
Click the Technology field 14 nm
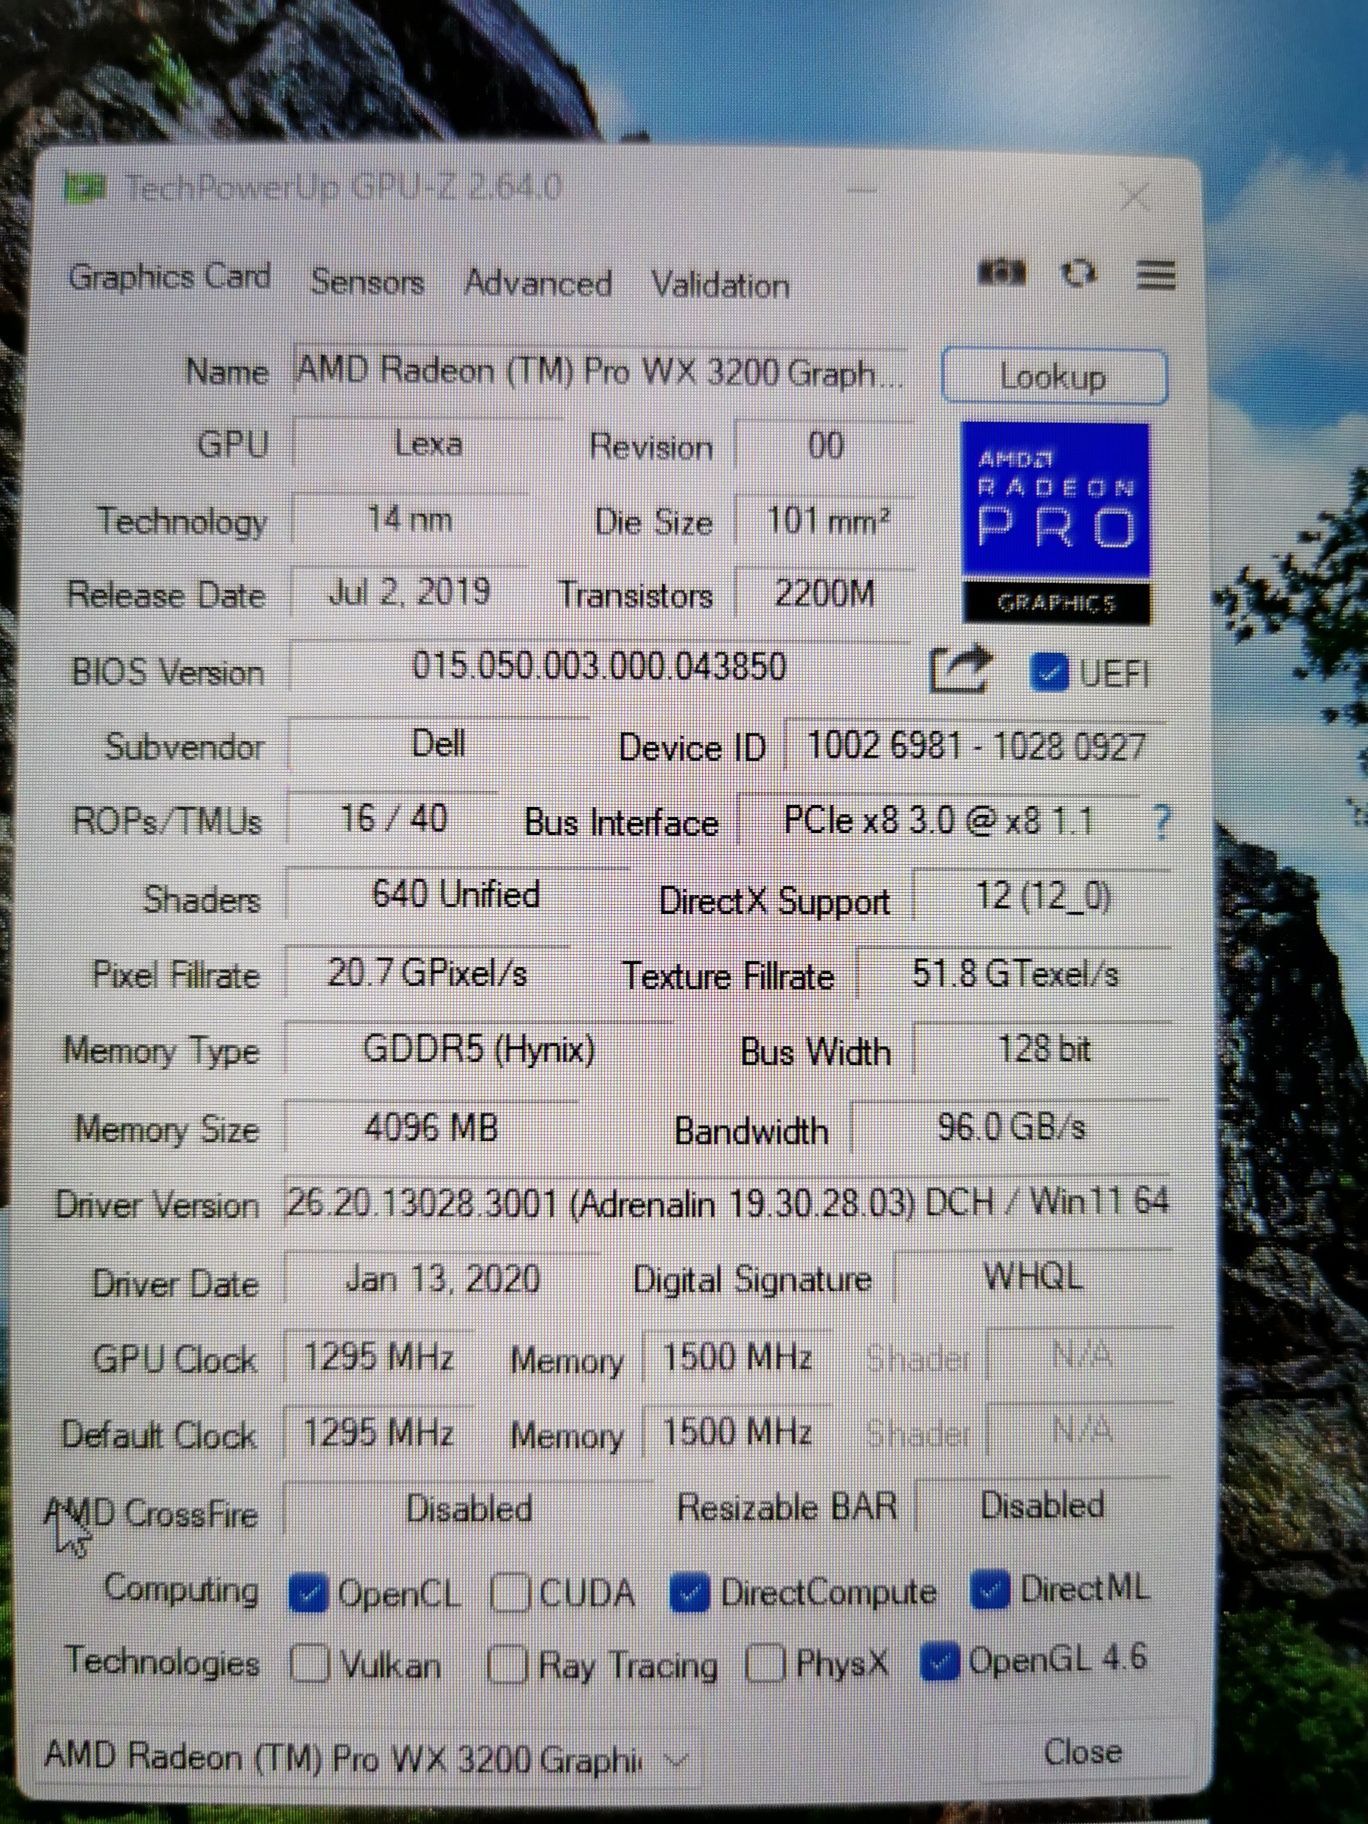409,519
